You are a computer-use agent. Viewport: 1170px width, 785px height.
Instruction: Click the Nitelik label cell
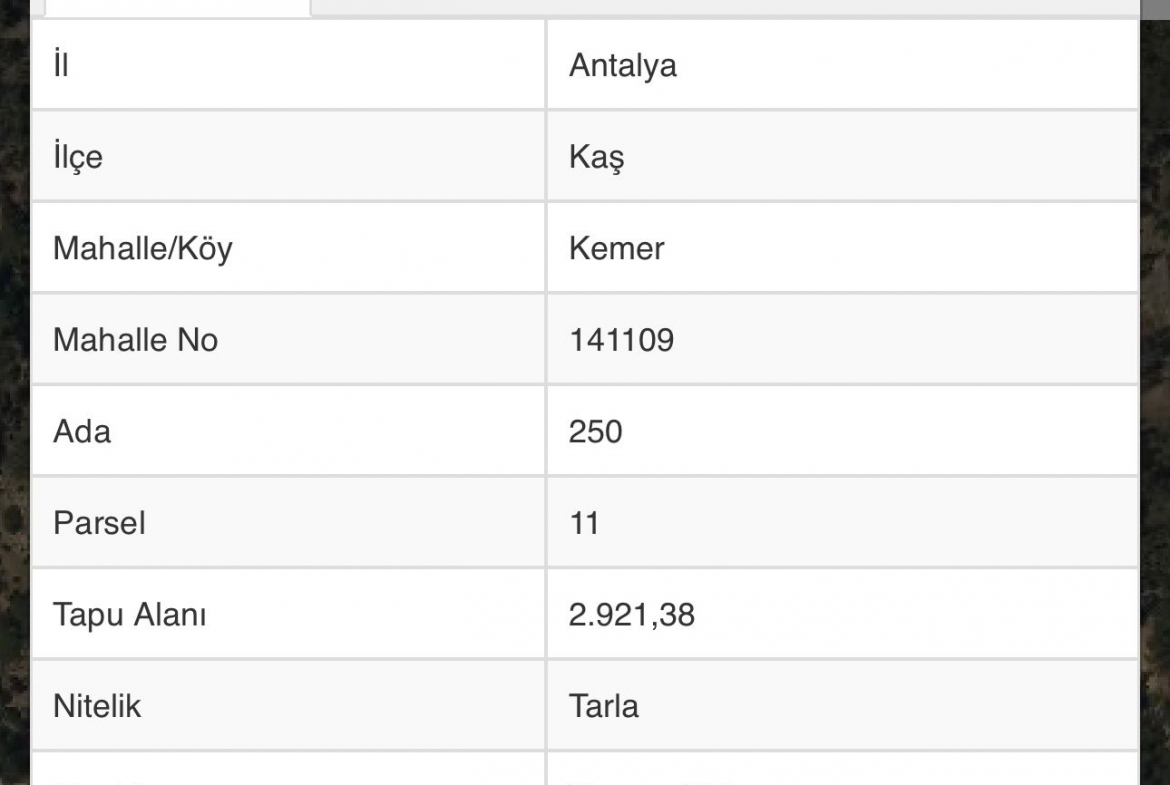point(289,706)
